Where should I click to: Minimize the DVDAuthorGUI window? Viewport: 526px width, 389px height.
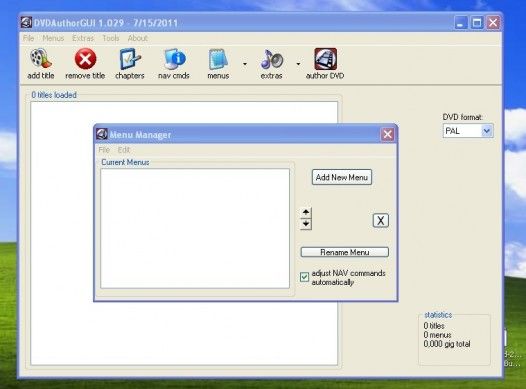[x=460, y=23]
